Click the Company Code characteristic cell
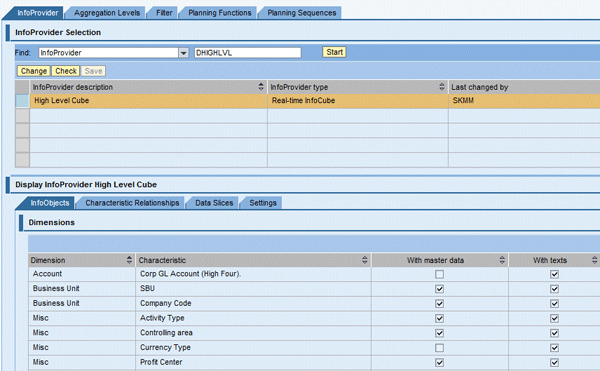This screenshot has height=371, width=600. (253, 303)
